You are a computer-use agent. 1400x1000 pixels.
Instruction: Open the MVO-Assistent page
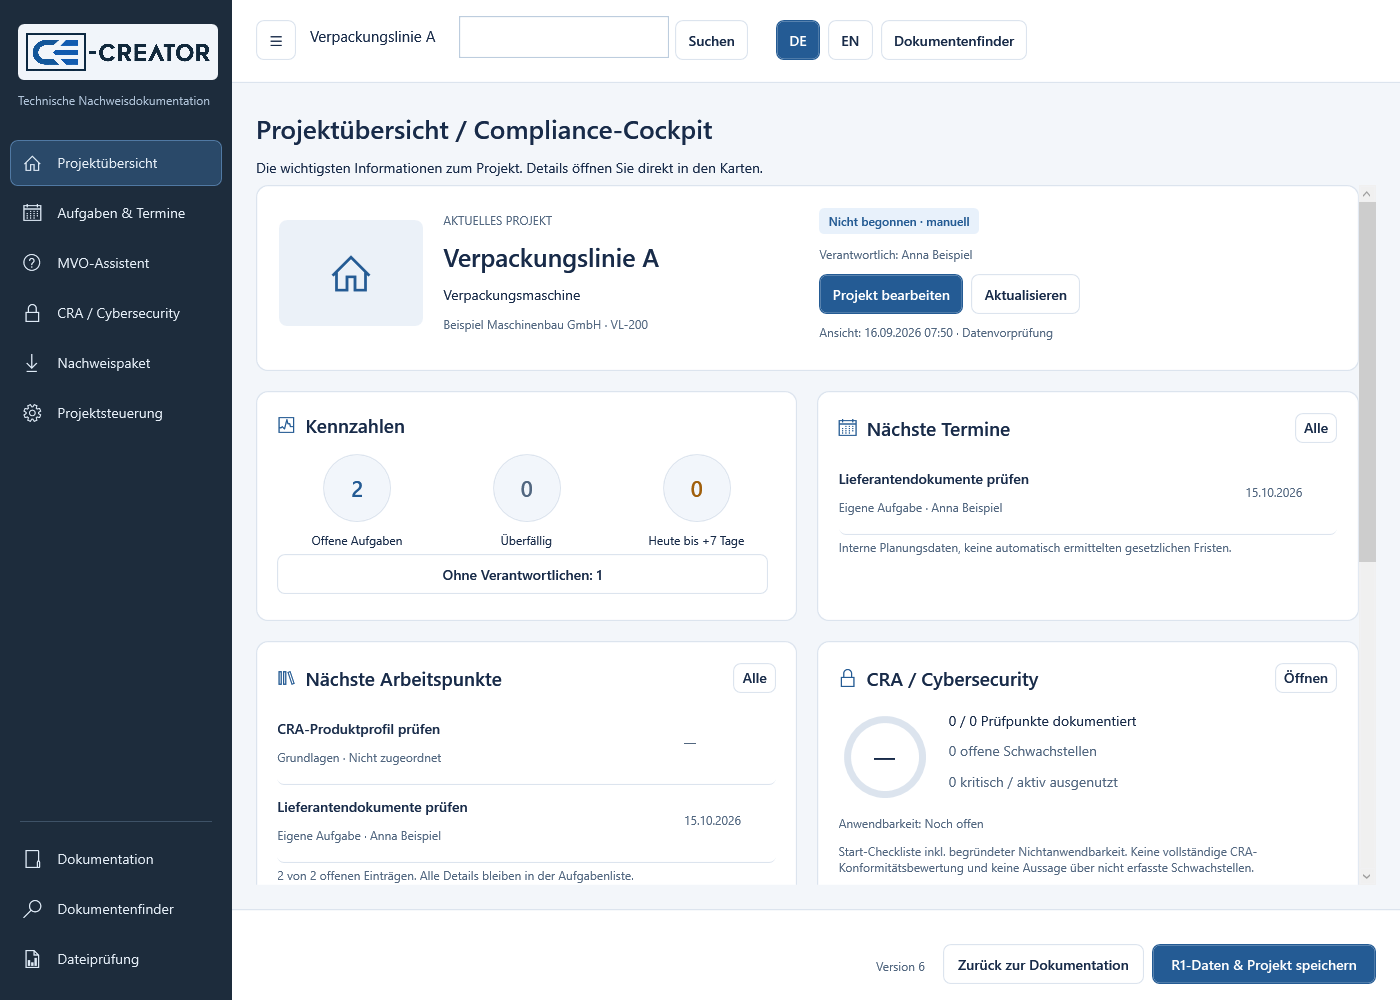coord(116,263)
